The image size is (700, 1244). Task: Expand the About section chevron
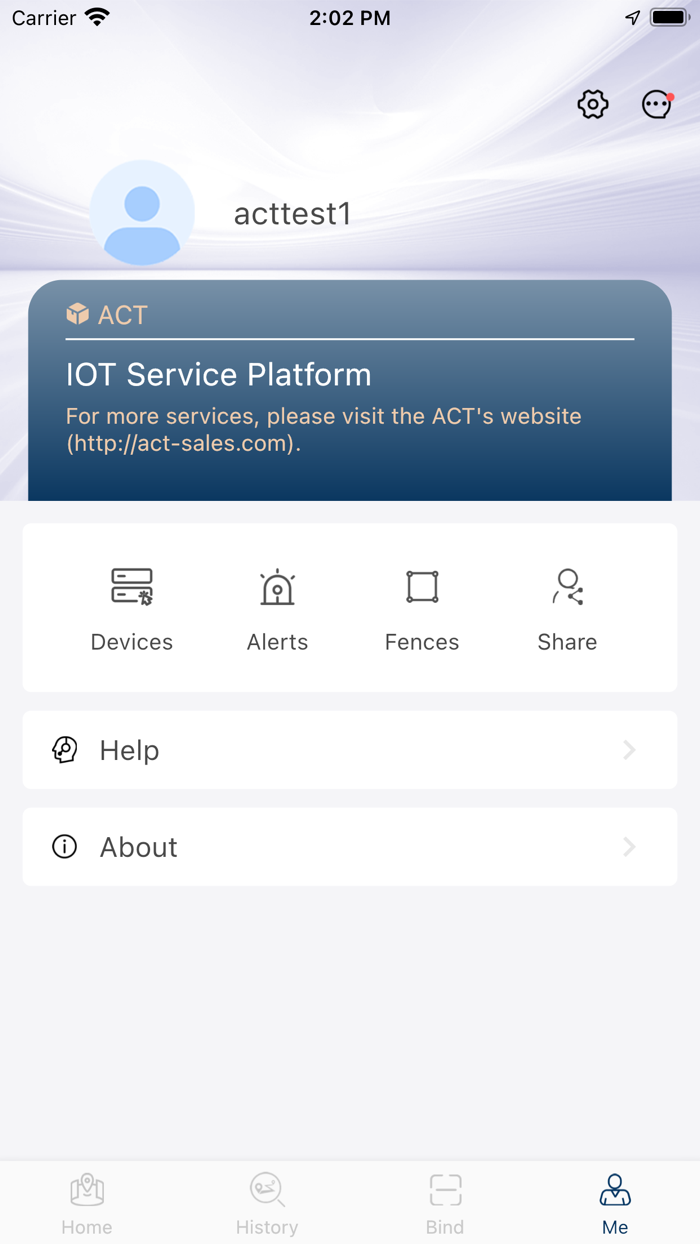629,847
